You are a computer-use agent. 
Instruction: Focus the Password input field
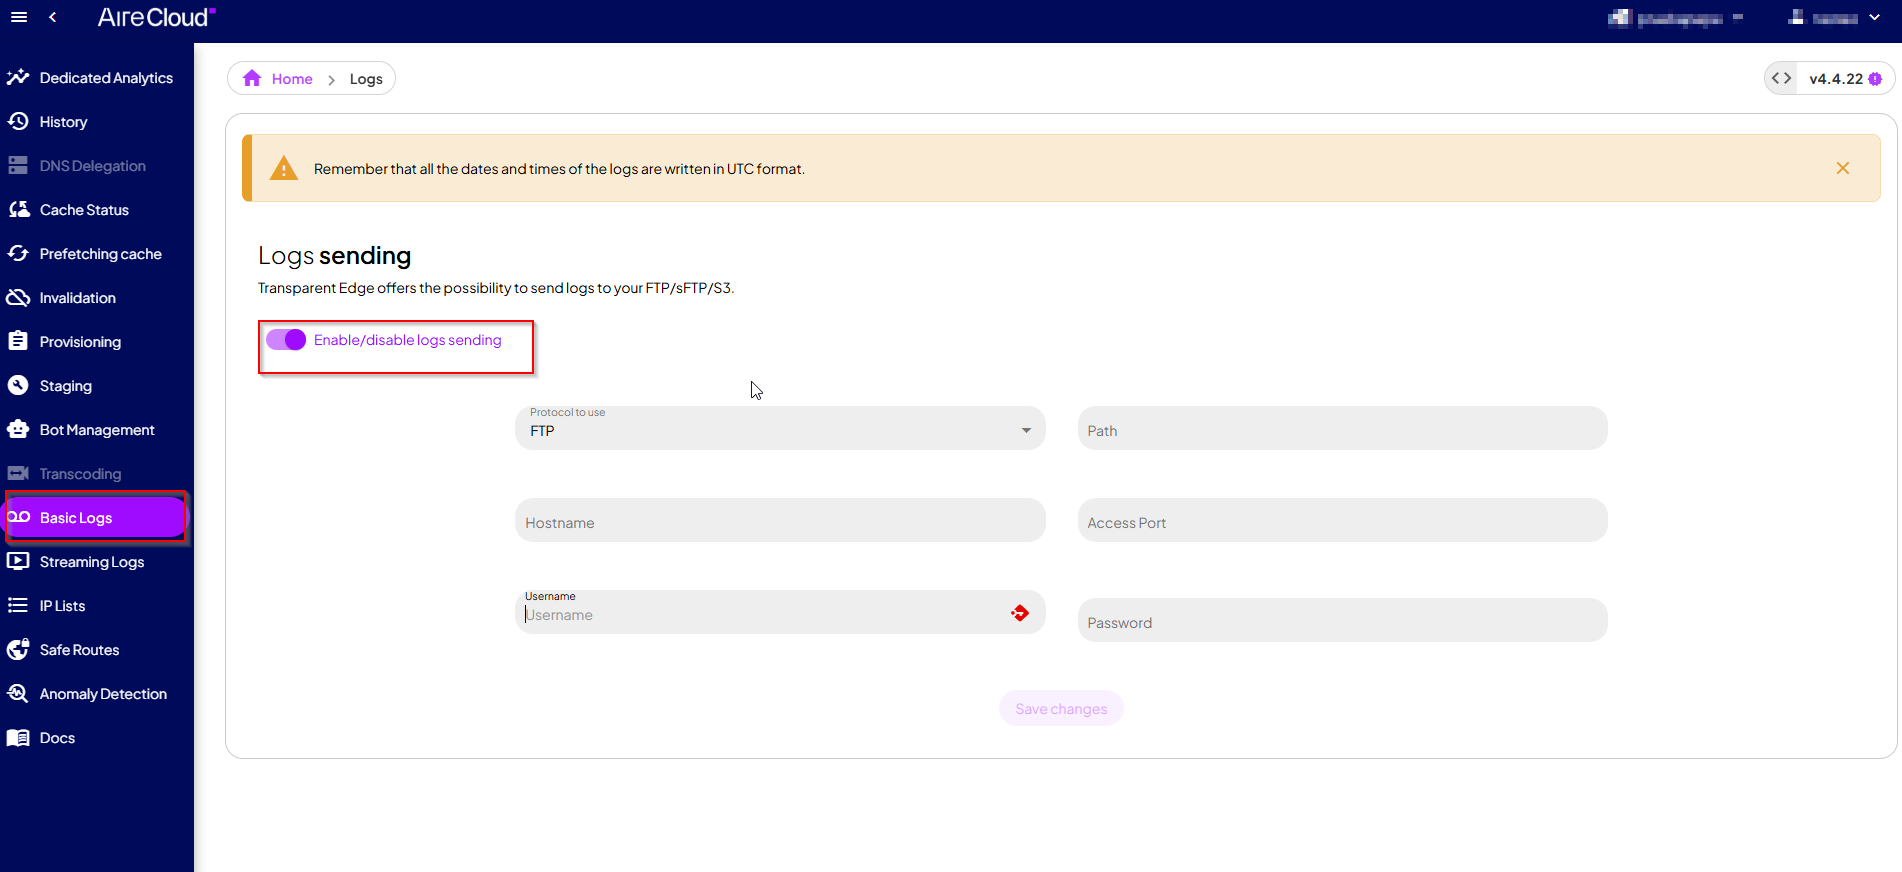coord(1342,620)
